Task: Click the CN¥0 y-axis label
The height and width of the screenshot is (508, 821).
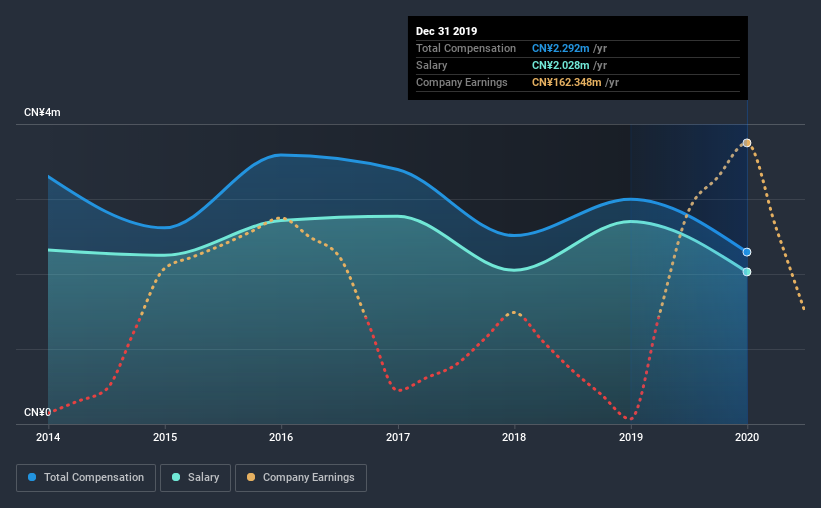Action: 38,412
